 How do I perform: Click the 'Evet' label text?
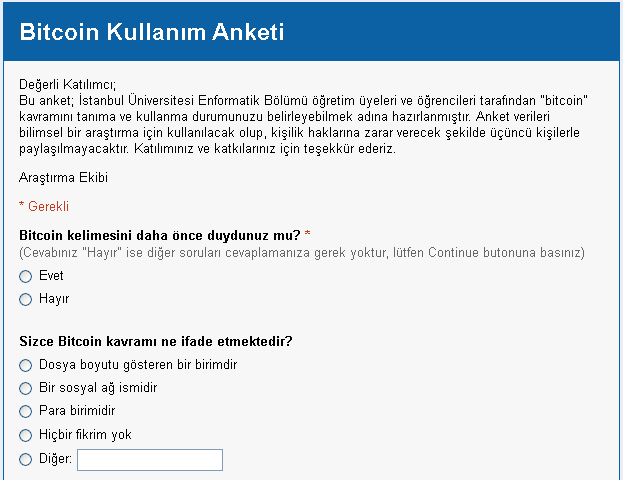point(51,276)
